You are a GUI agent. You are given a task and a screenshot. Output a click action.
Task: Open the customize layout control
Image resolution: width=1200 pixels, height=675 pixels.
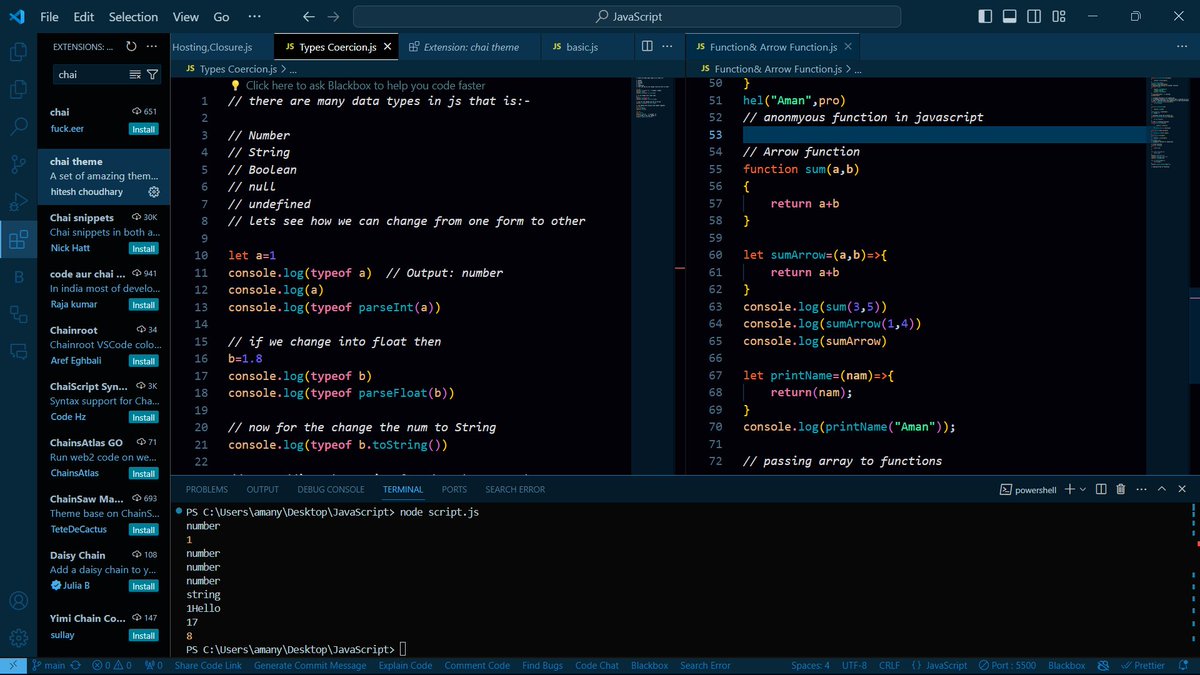point(1058,16)
